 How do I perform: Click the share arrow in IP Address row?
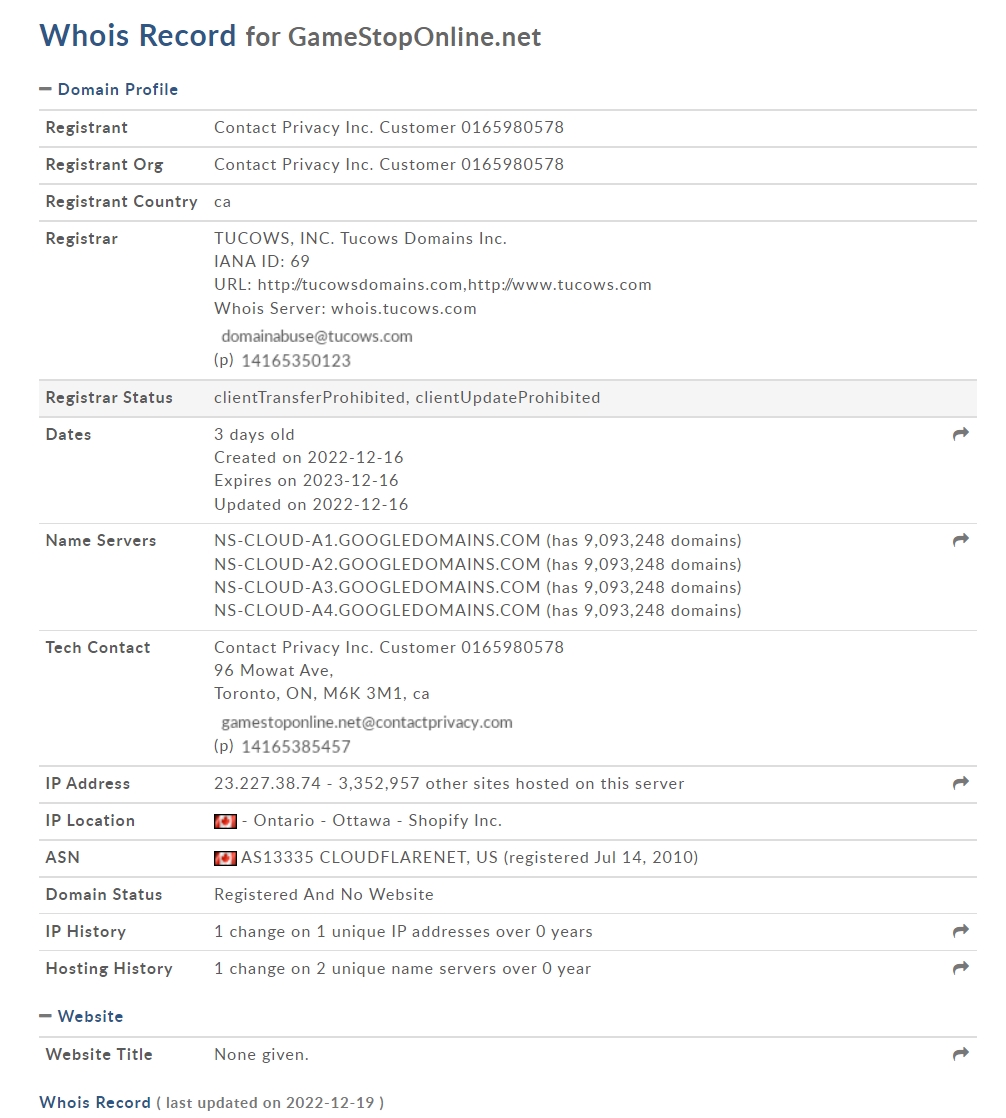pyautogui.click(x=960, y=783)
